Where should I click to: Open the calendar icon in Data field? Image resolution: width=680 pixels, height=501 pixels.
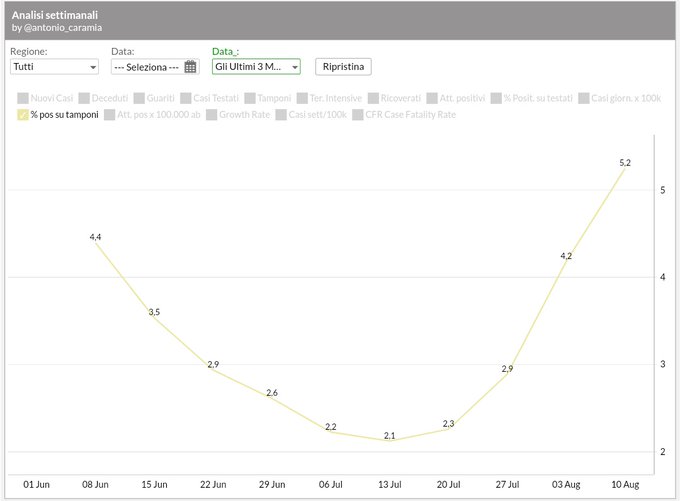(x=190, y=67)
